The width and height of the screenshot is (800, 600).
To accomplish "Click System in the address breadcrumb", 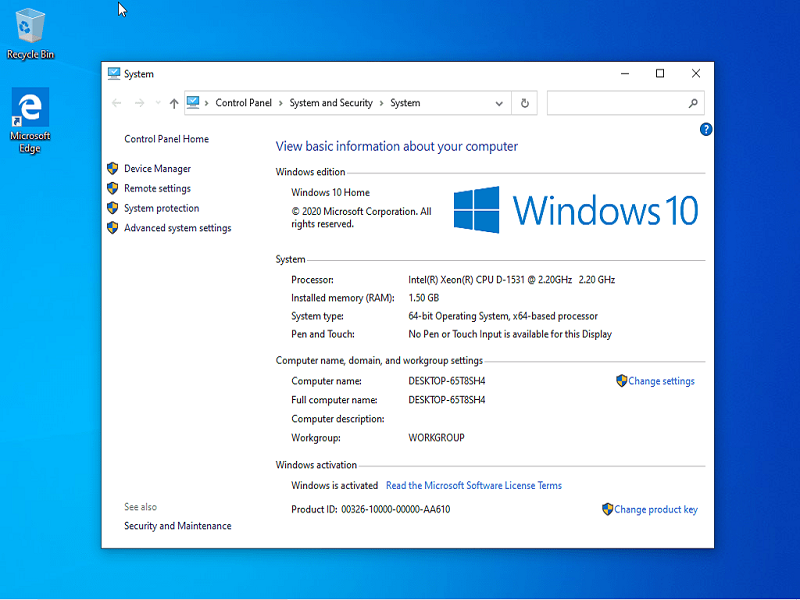I will coord(405,103).
